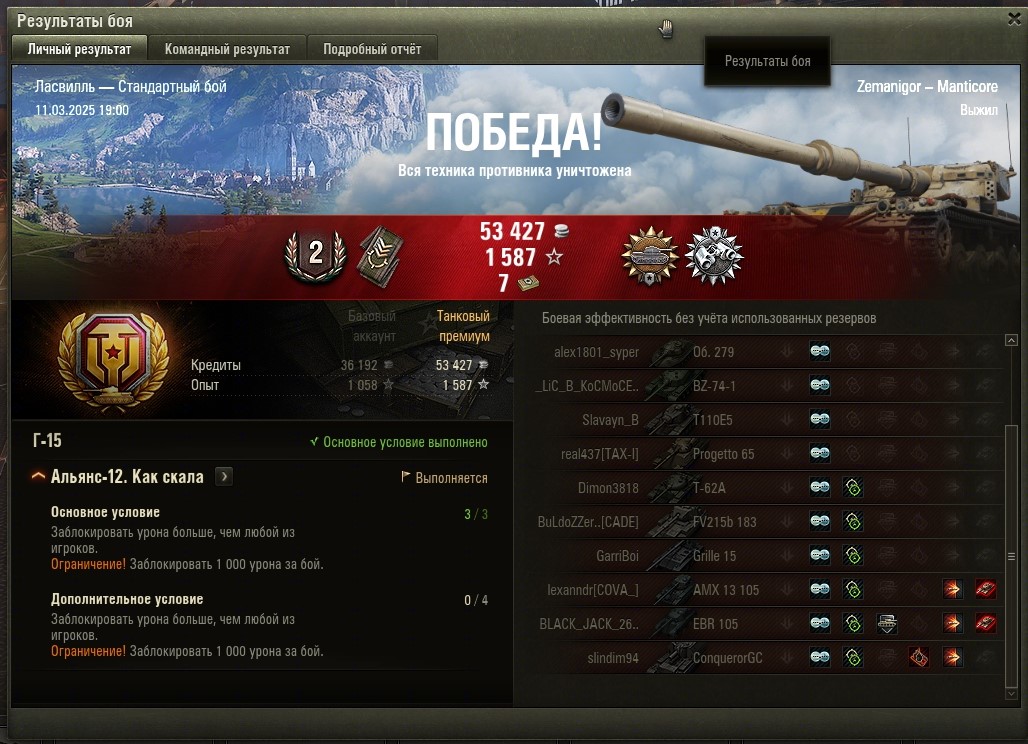Click the damage icon in BLACK_JACK_26 row

point(953,623)
